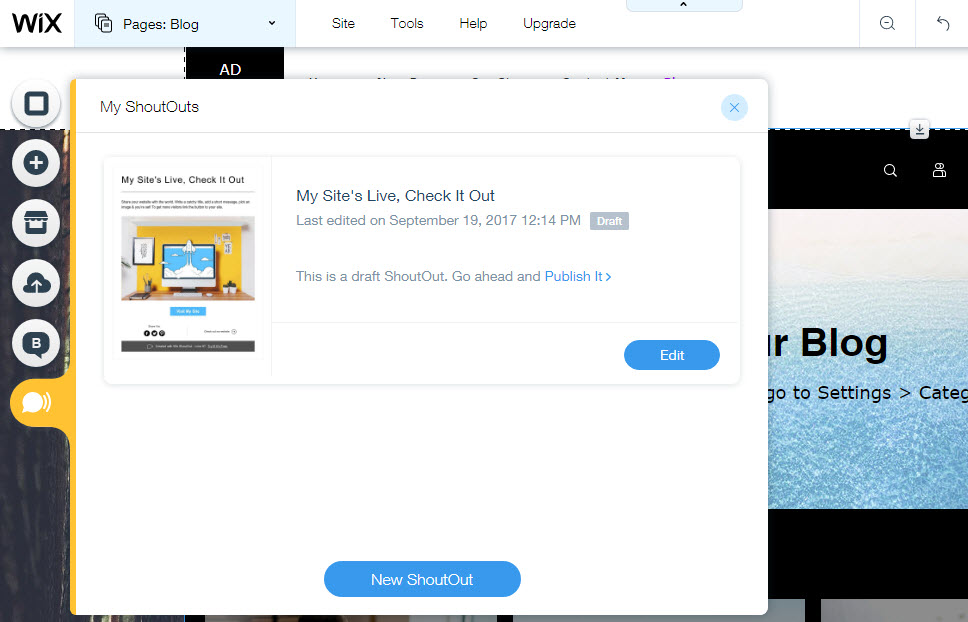Open the Background panel square icon
Screen dimensions: 968x622
[36, 103]
